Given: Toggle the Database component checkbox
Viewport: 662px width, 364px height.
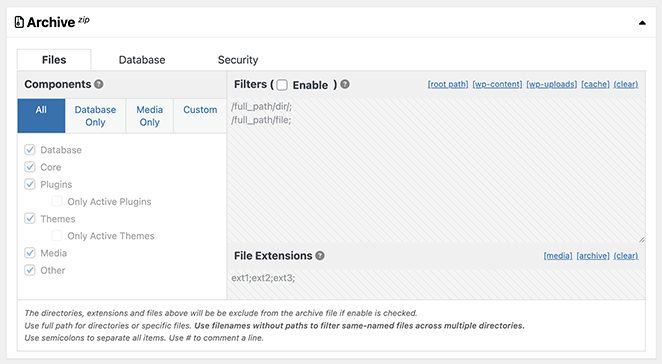Looking at the screenshot, I should point(30,149).
